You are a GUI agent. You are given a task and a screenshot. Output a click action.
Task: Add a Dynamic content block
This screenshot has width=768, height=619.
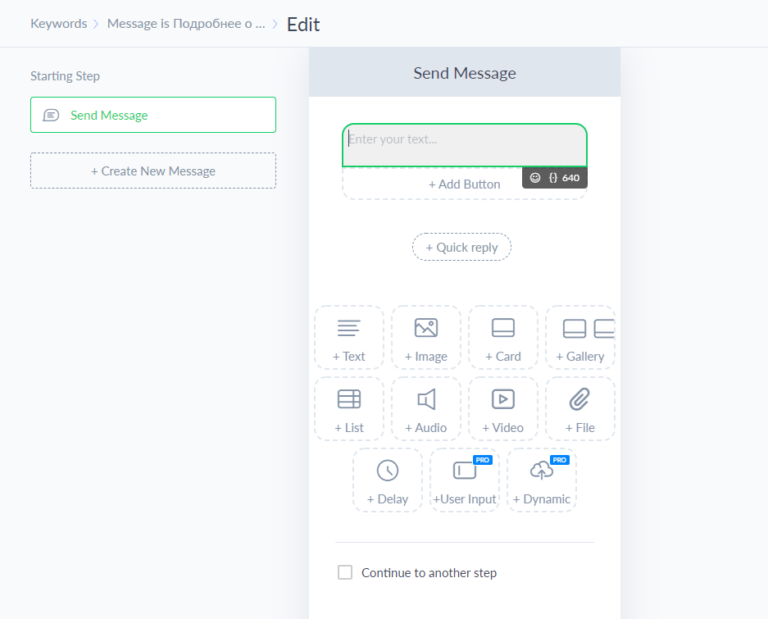542,480
